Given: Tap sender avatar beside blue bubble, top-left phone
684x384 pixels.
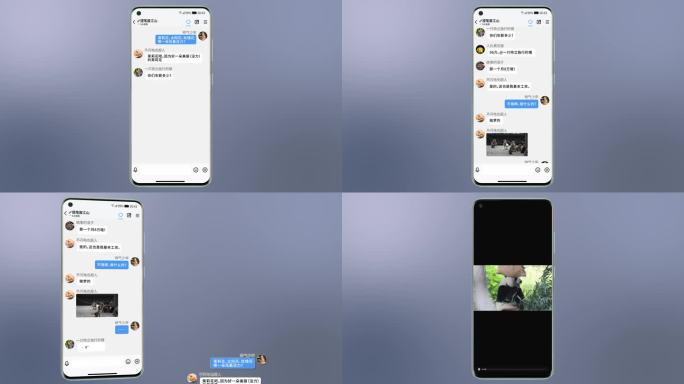Looking at the screenshot, I should pyautogui.click(x=202, y=36).
